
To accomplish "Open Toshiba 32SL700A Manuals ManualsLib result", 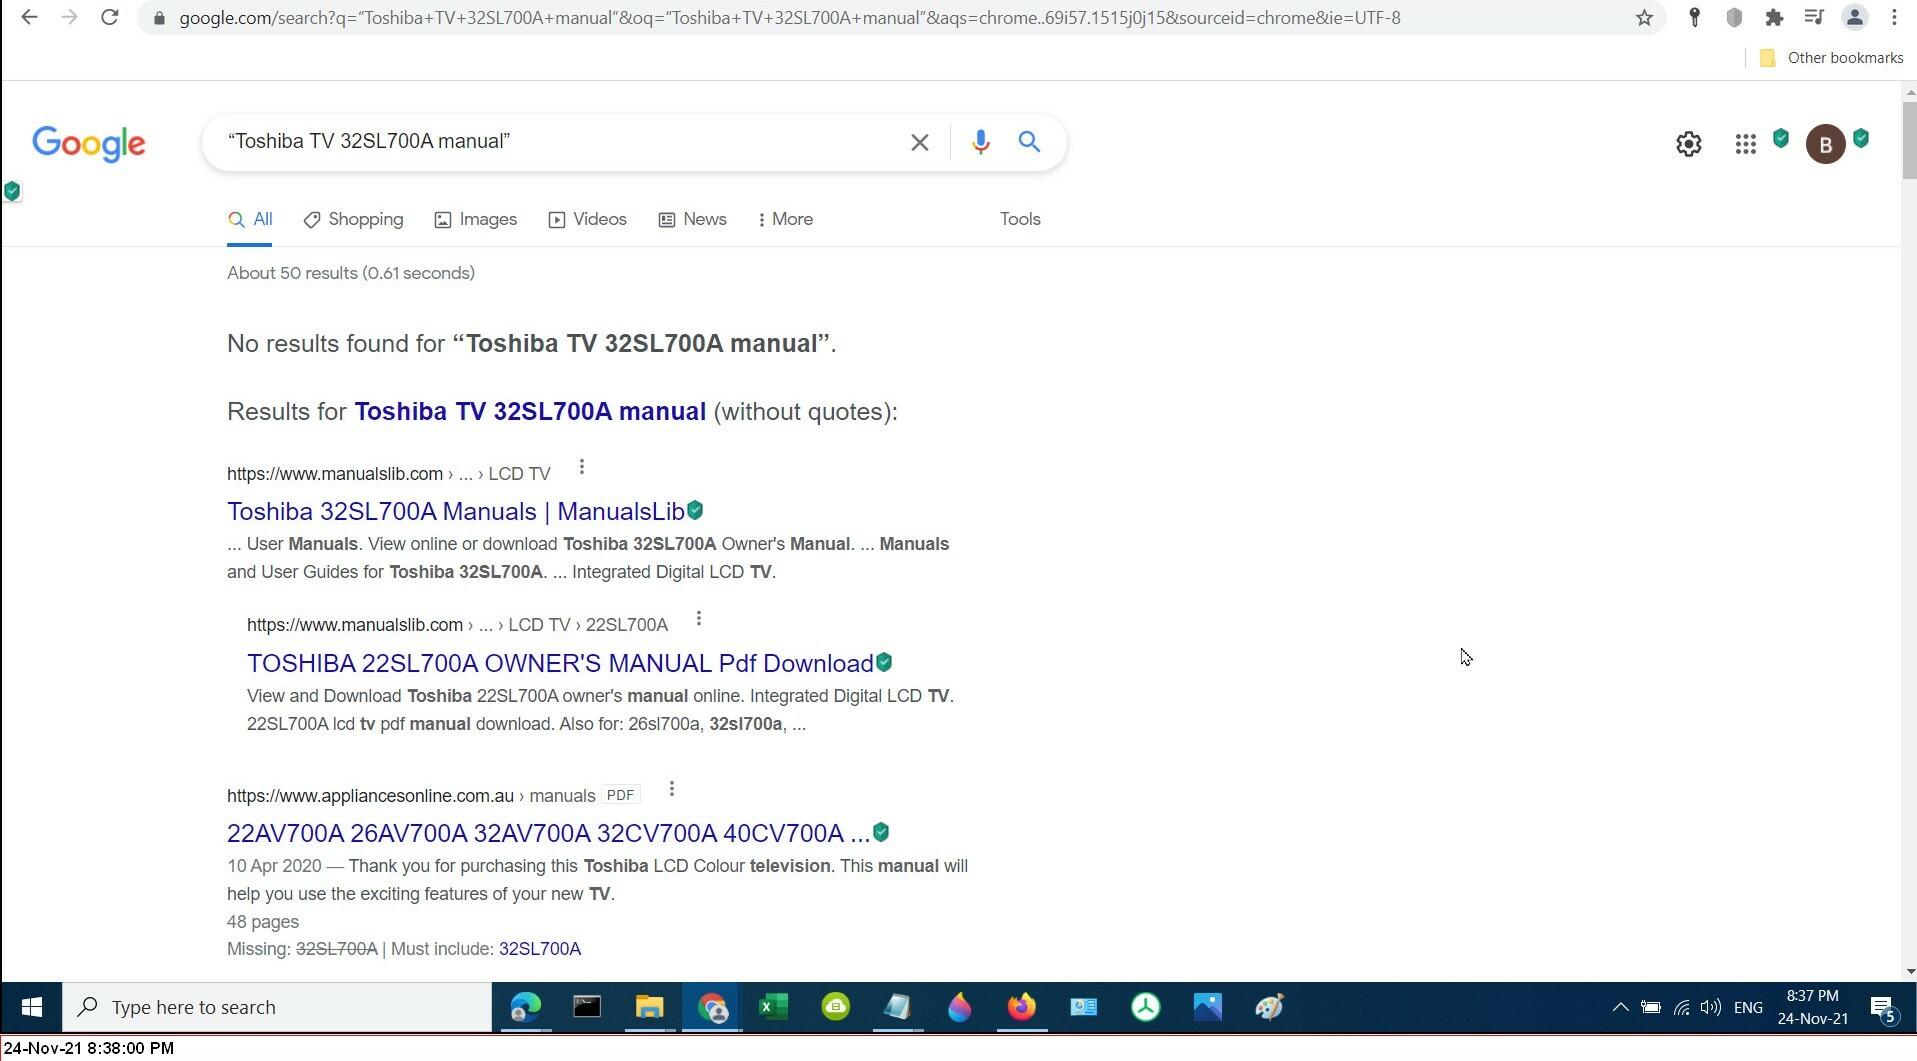I will click(x=455, y=512).
